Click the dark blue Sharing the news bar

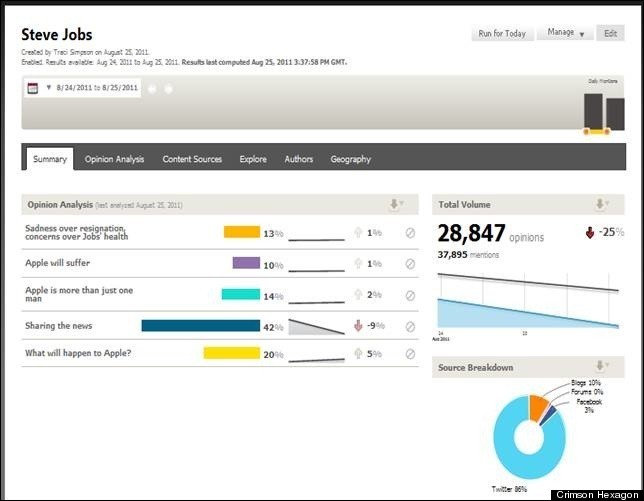(201, 325)
